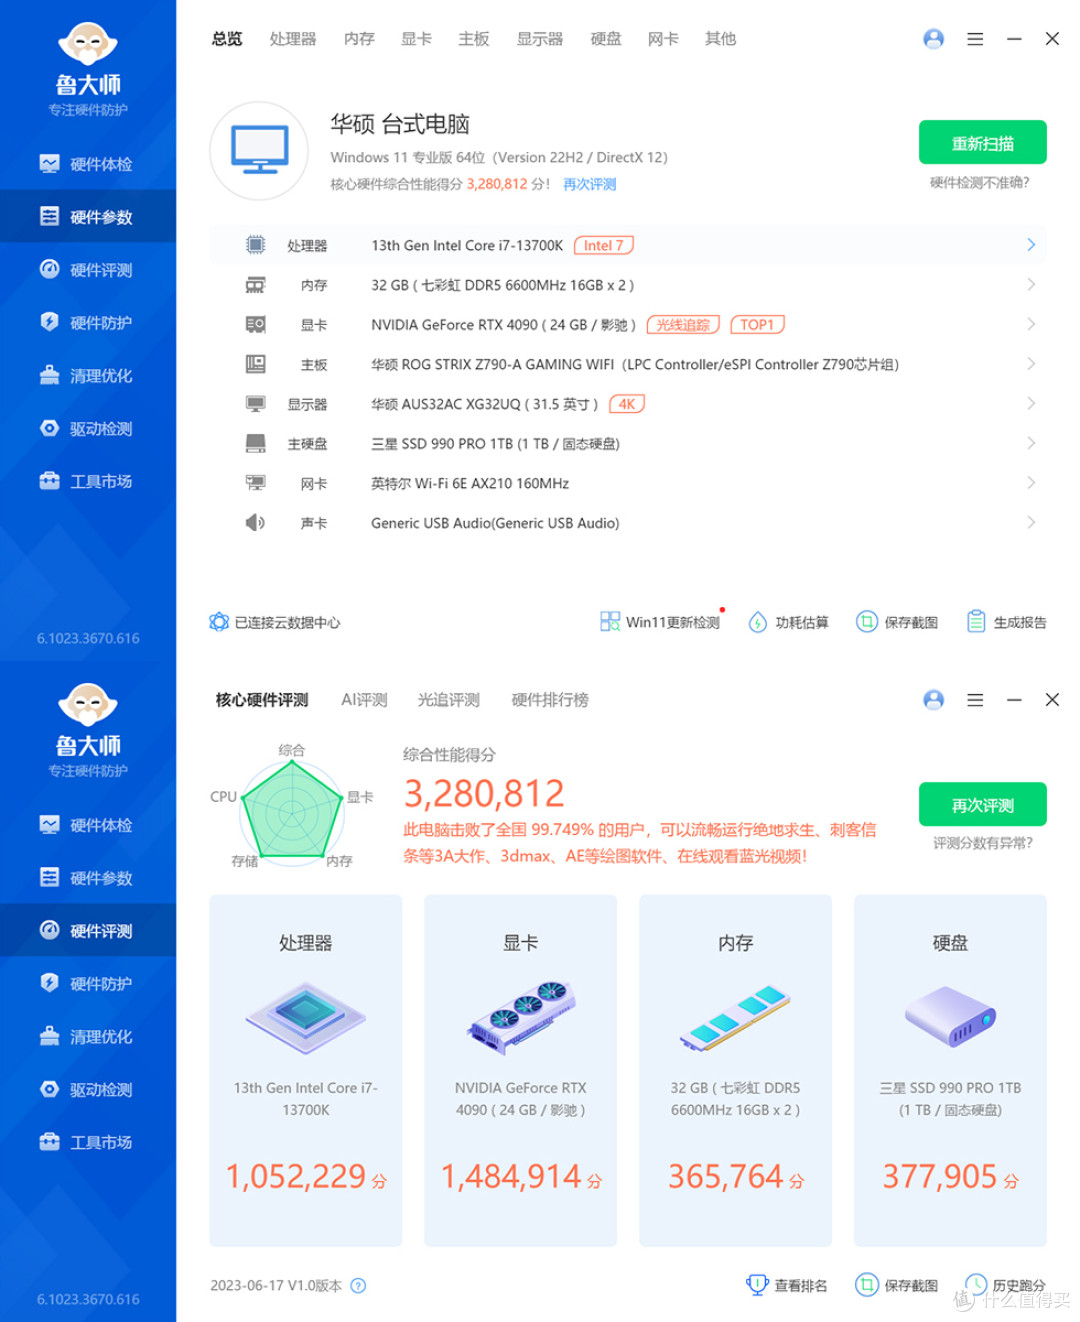Expand the 内存 32 GB row chevron
1080x1322 pixels.
(x=1031, y=285)
